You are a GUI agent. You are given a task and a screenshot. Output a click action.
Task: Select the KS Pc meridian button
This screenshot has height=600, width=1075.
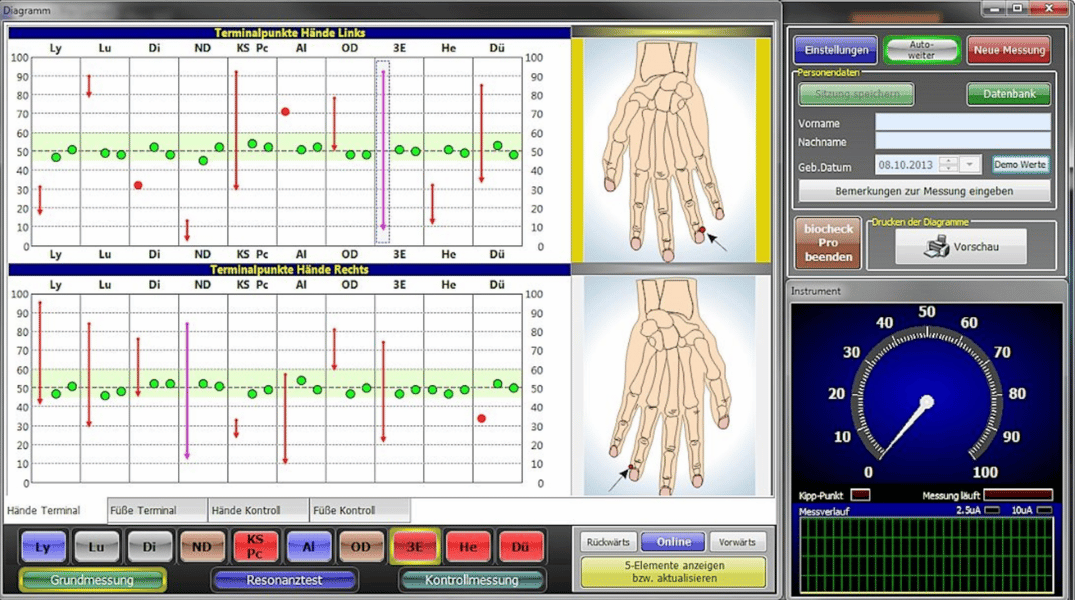[256, 547]
